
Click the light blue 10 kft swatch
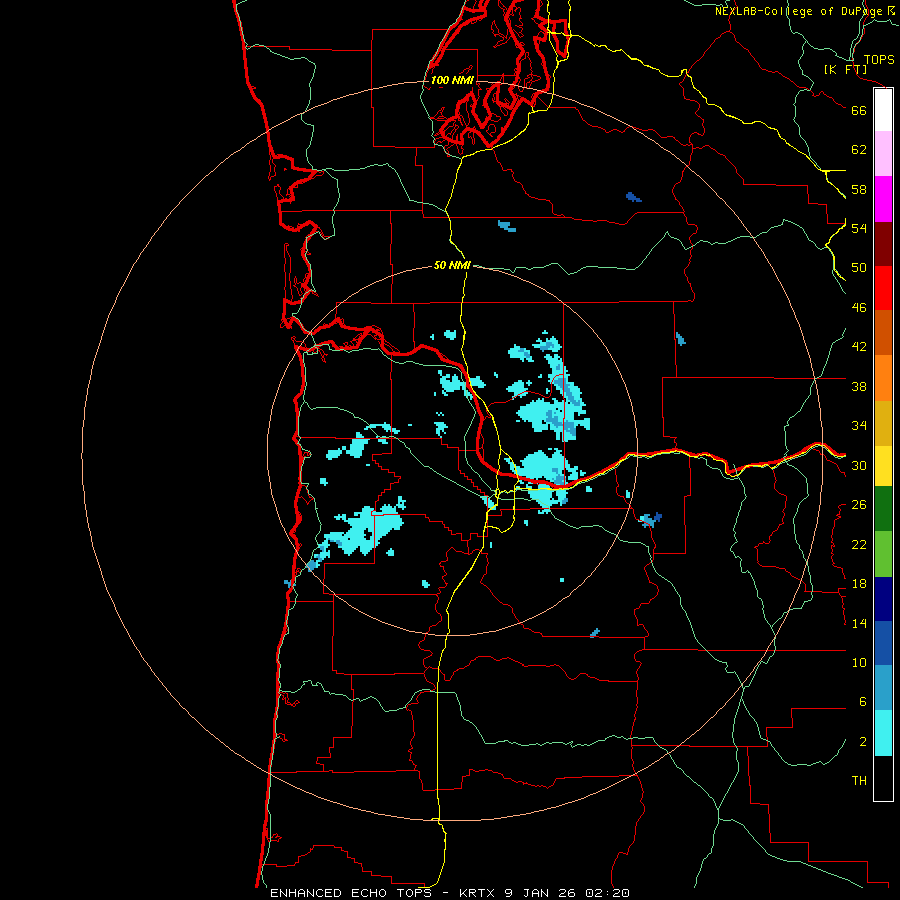tap(883, 688)
